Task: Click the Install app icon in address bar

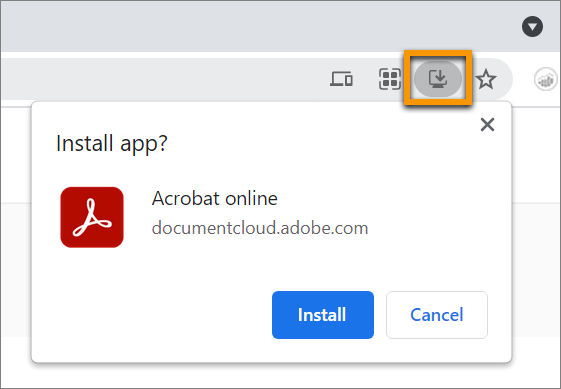Action: (438, 78)
